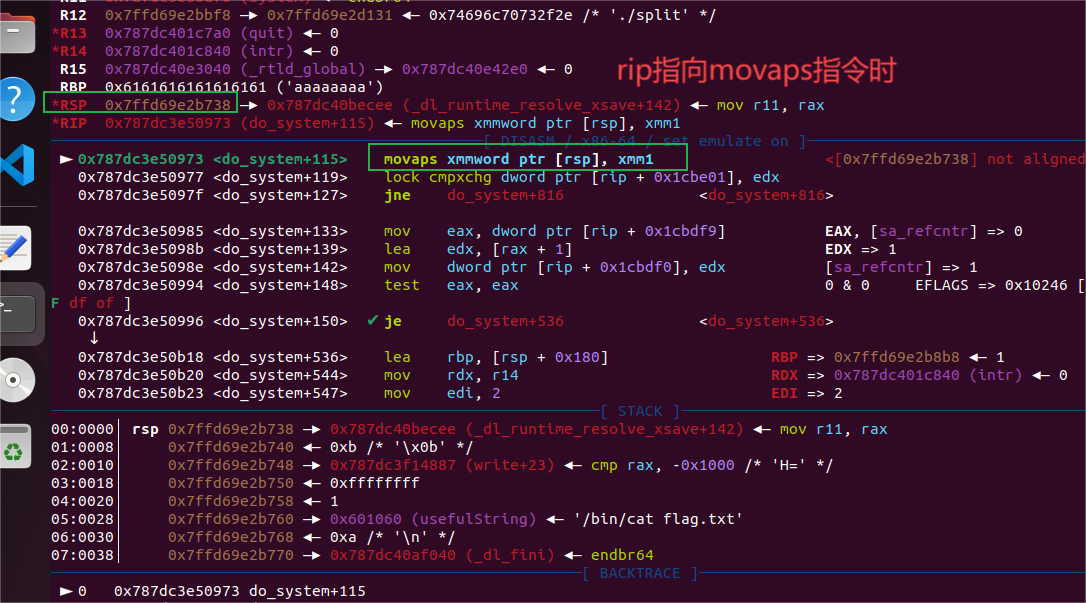Click usefulString pointer 0x601060 in stack
1086x603 pixels.
pyautogui.click(x=433, y=519)
